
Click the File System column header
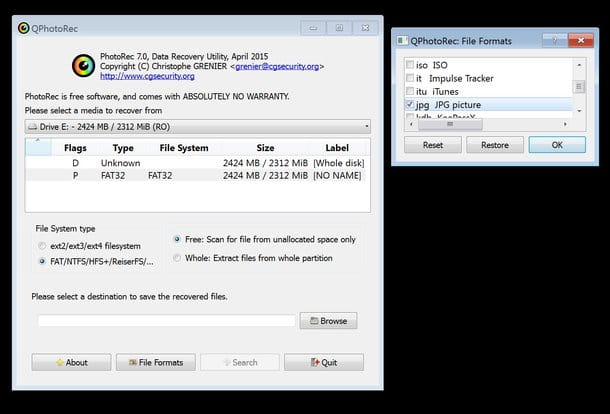pyautogui.click(x=184, y=148)
